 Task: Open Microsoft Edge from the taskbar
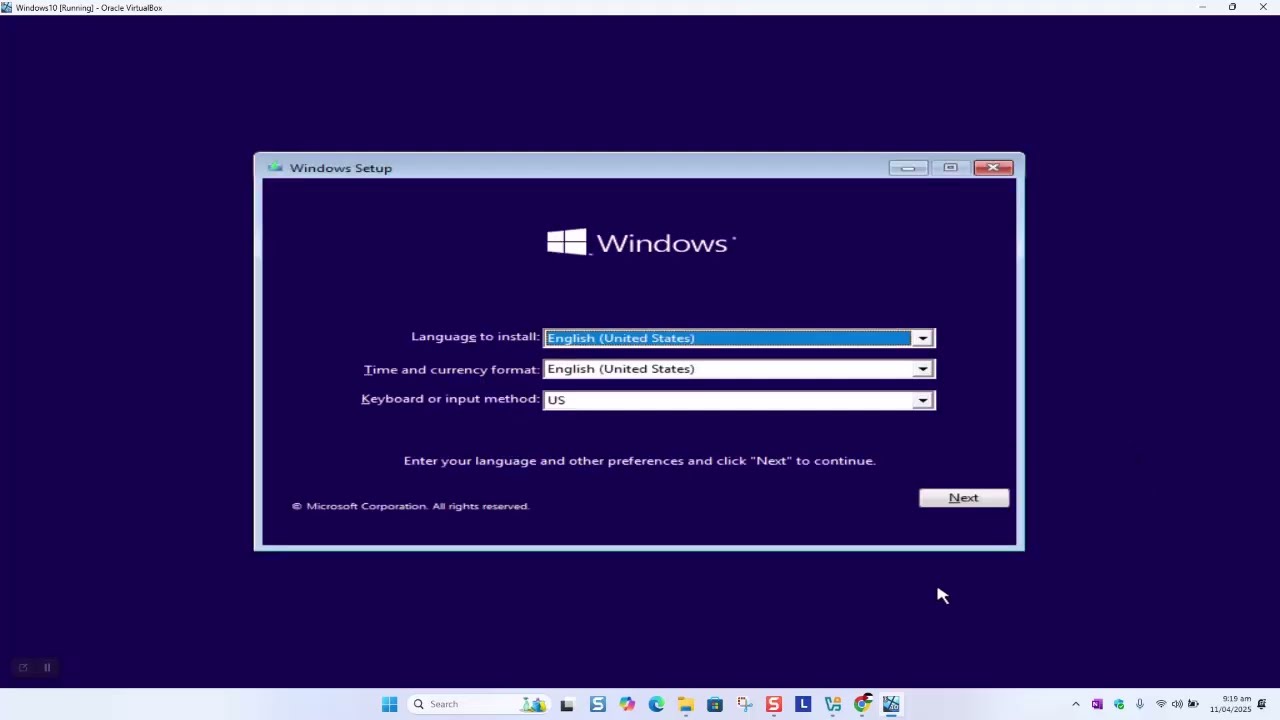click(x=656, y=704)
